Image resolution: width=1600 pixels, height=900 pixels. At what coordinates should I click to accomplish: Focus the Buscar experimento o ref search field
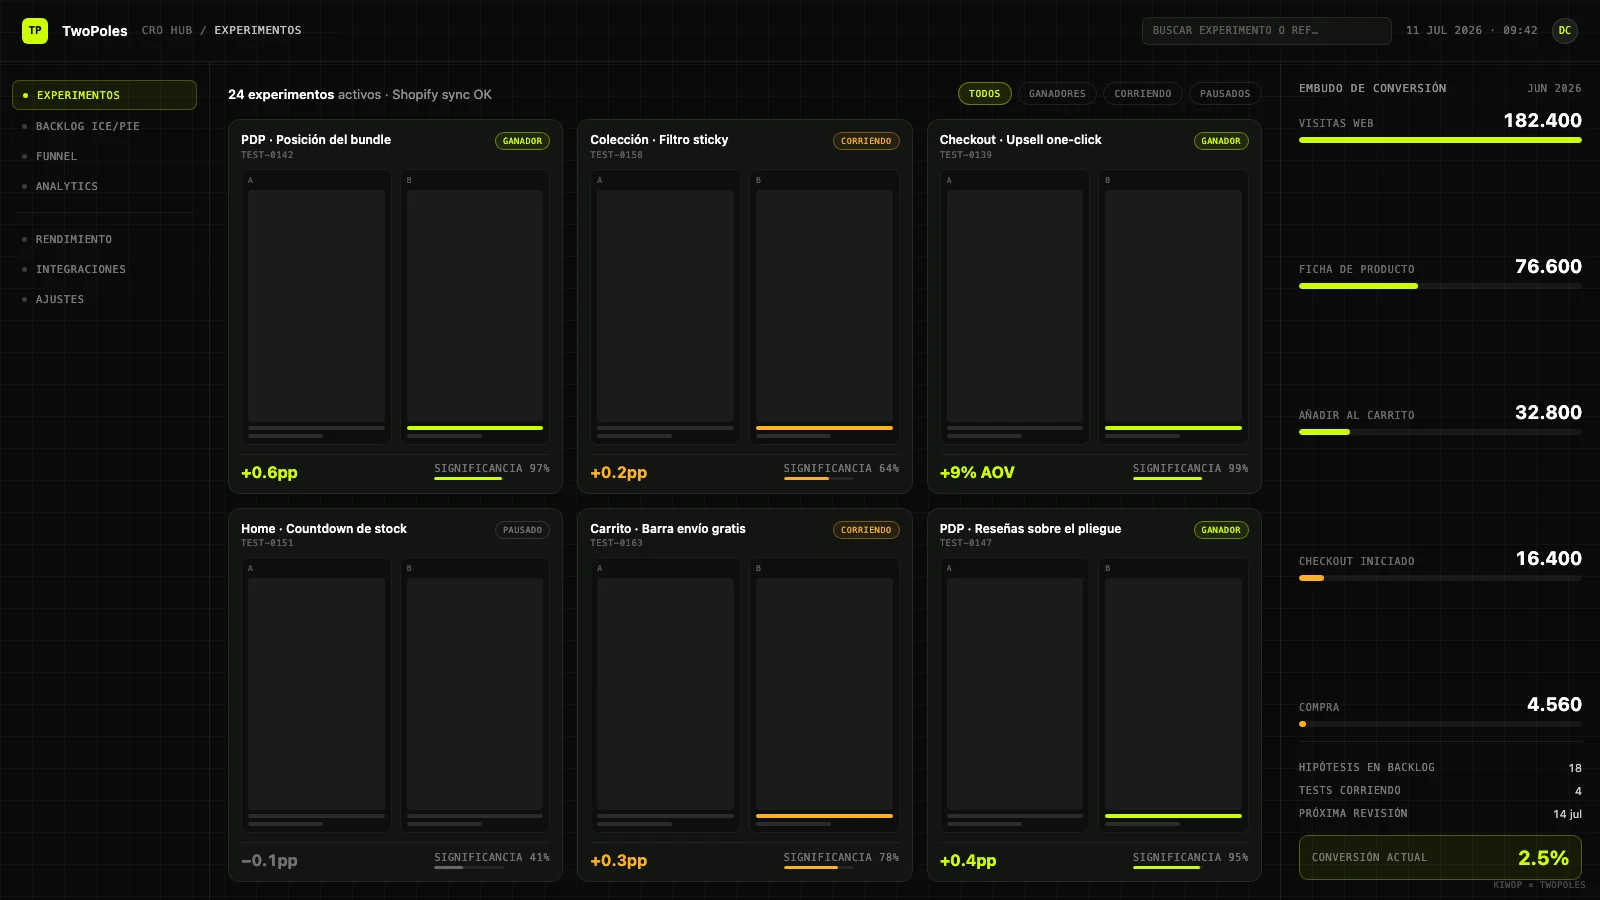[x=1267, y=31]
